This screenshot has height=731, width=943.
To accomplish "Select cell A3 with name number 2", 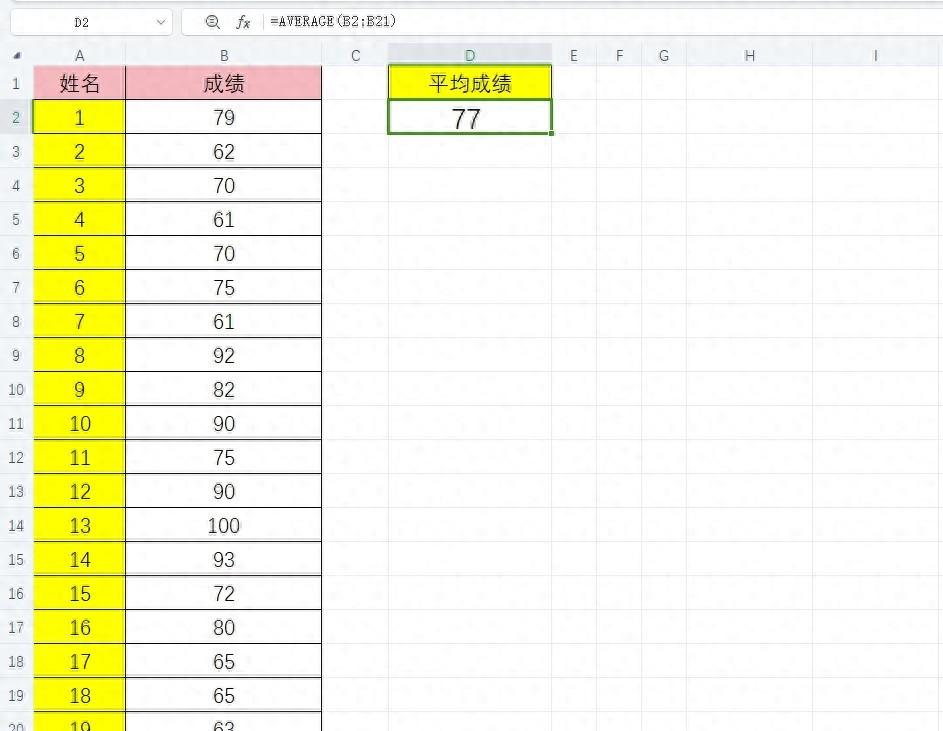I will click(x=79, y=151).
